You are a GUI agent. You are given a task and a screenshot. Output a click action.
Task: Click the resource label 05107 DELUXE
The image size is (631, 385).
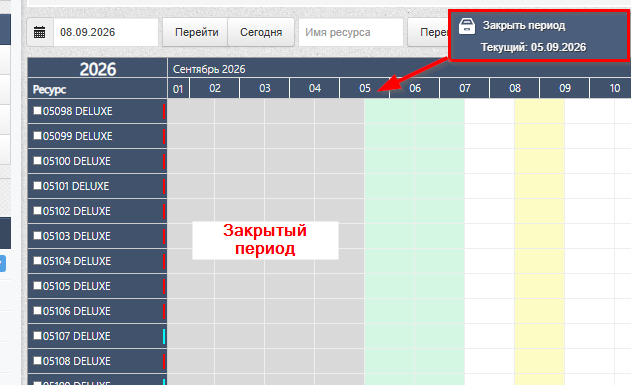pyautogui.click(x=77, y=336)
